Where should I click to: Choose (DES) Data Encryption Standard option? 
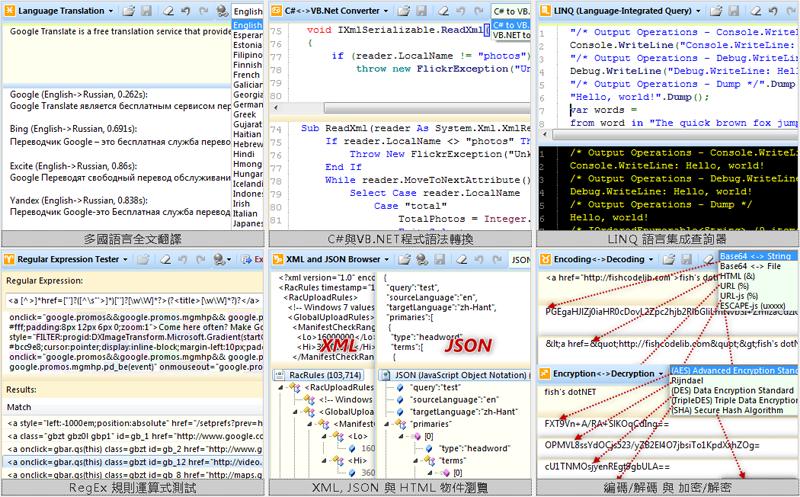point(734,390)
